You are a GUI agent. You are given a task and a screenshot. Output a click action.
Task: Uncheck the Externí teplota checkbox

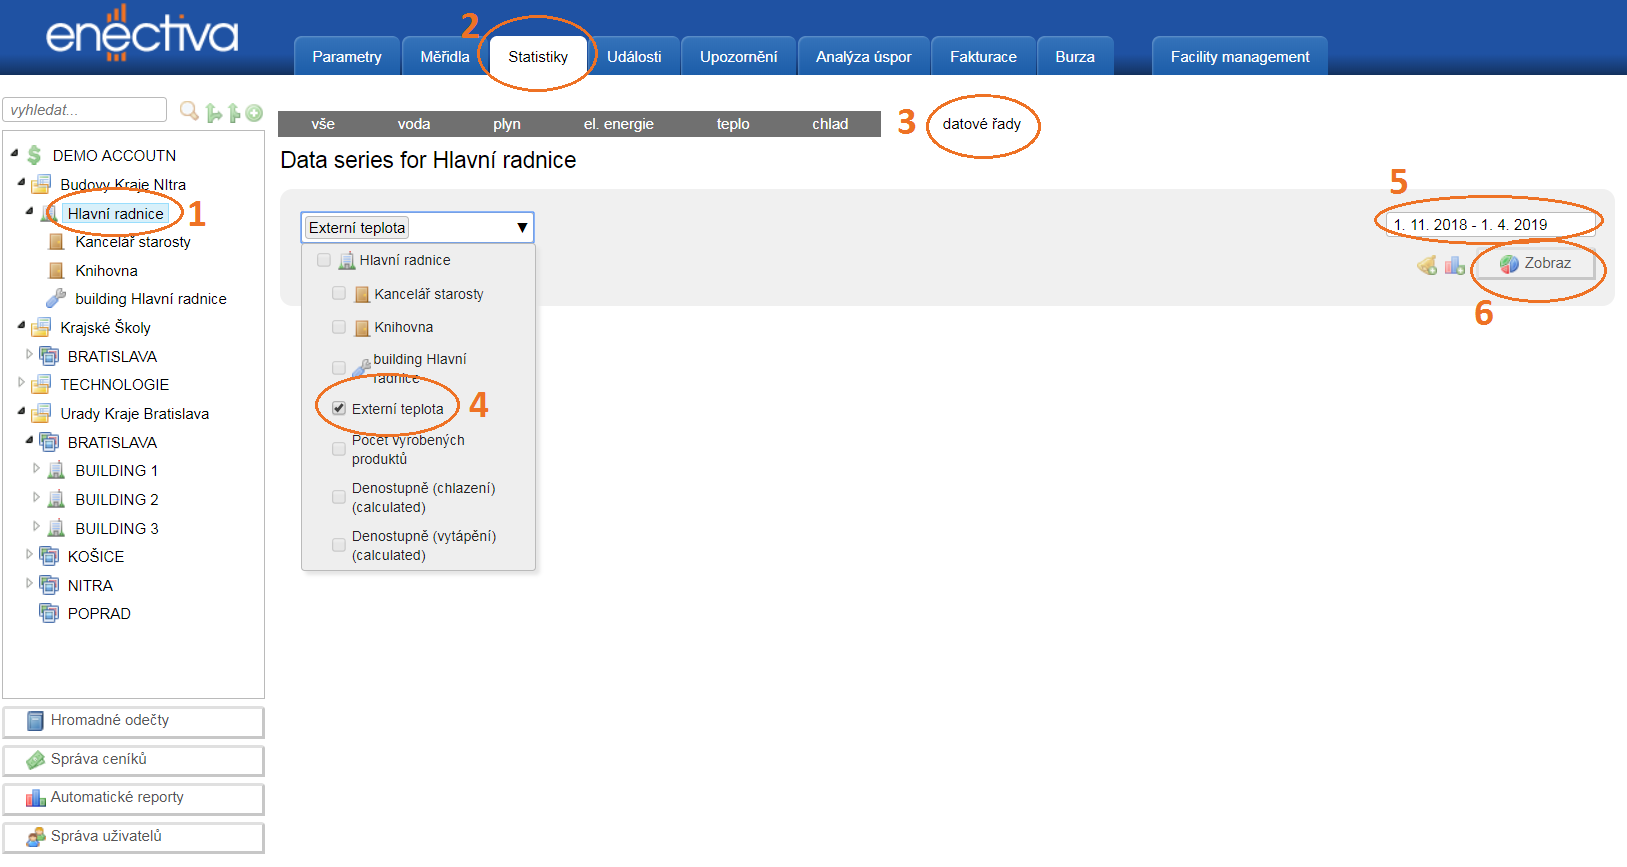coord(339,408)
